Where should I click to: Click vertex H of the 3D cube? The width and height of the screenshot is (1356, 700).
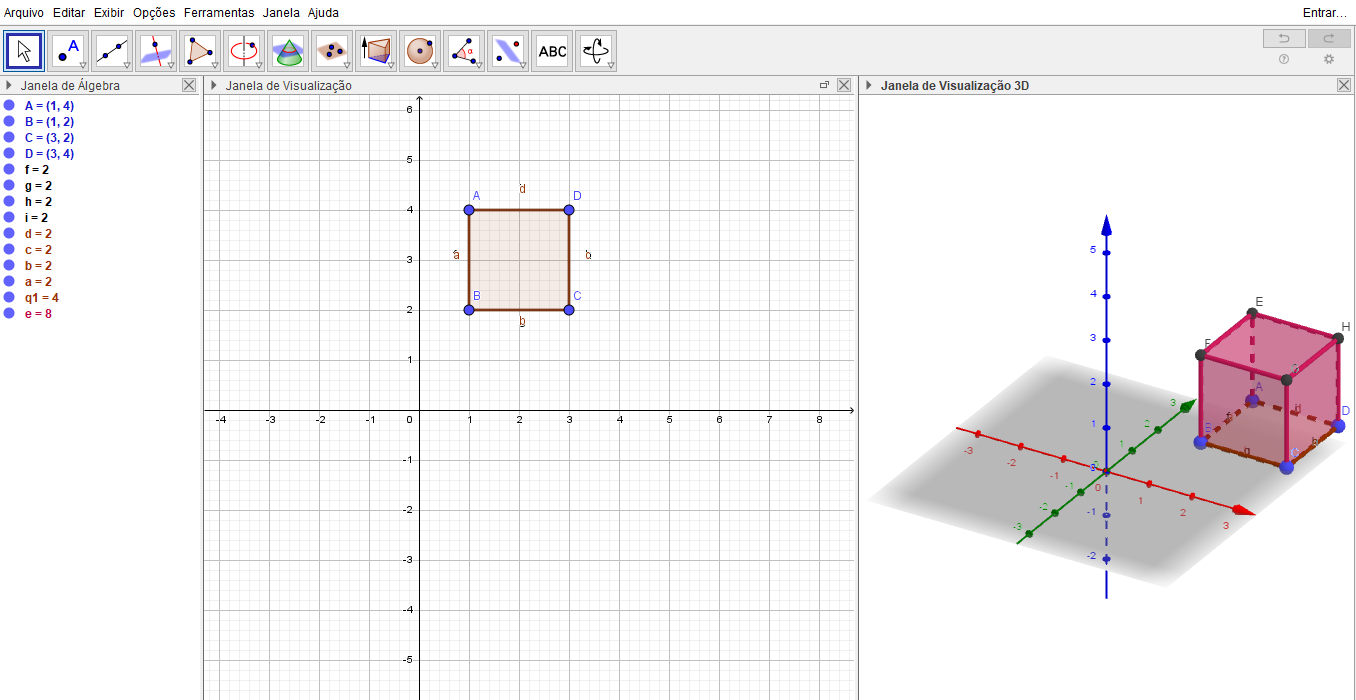1338,338
